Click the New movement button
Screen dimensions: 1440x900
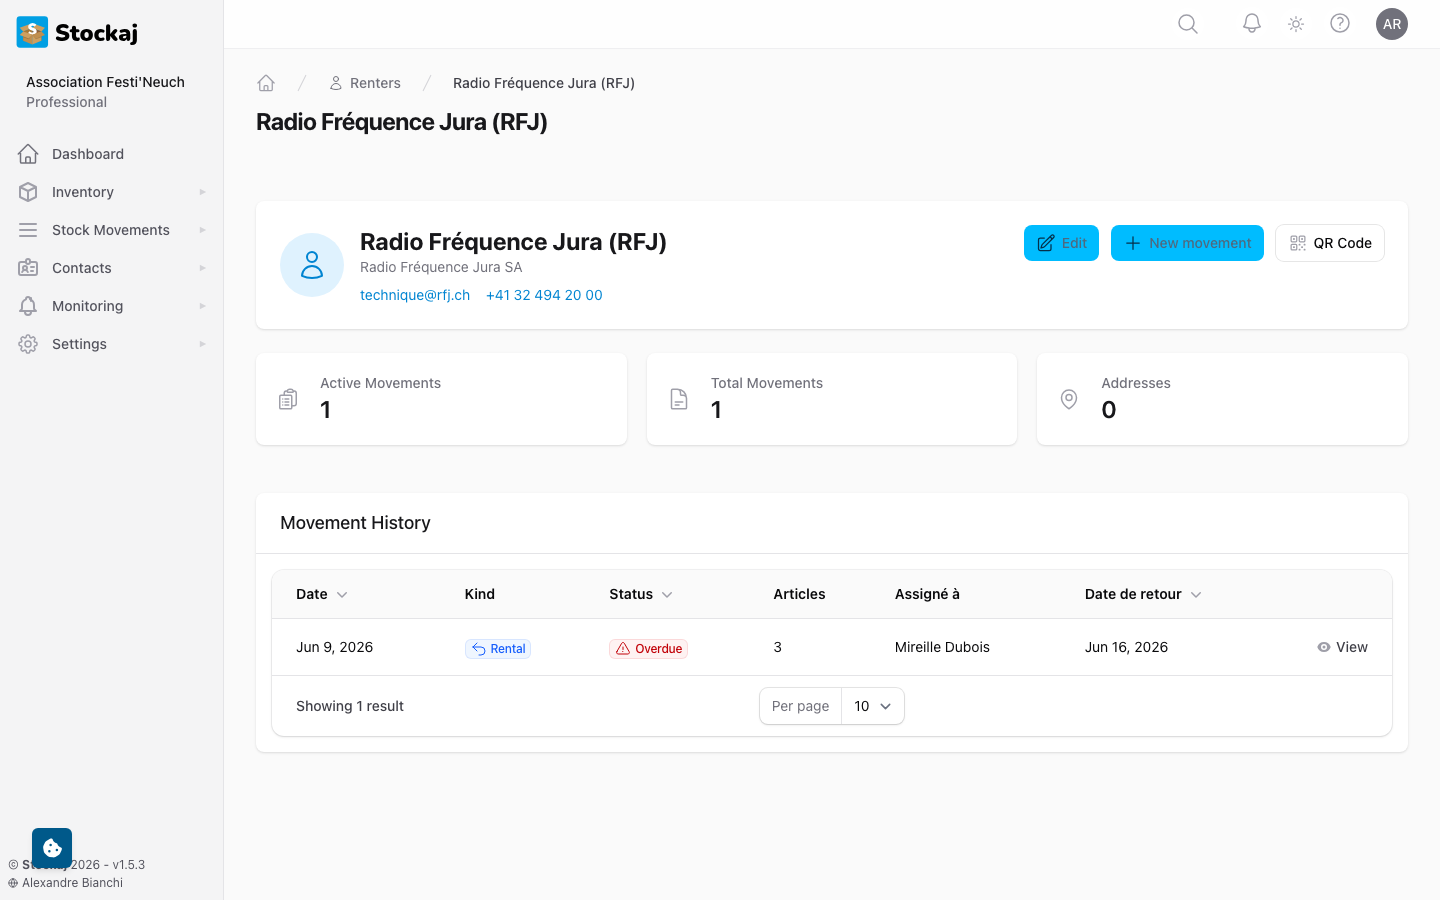tap(1187, 243)
